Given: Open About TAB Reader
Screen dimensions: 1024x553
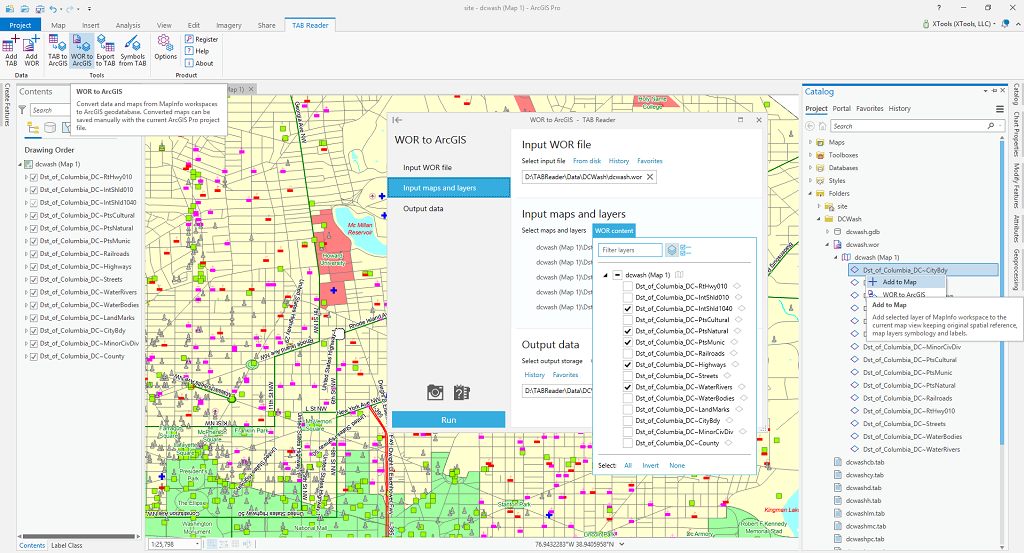Looking at the screenshot, I should (x=199, y=63).
